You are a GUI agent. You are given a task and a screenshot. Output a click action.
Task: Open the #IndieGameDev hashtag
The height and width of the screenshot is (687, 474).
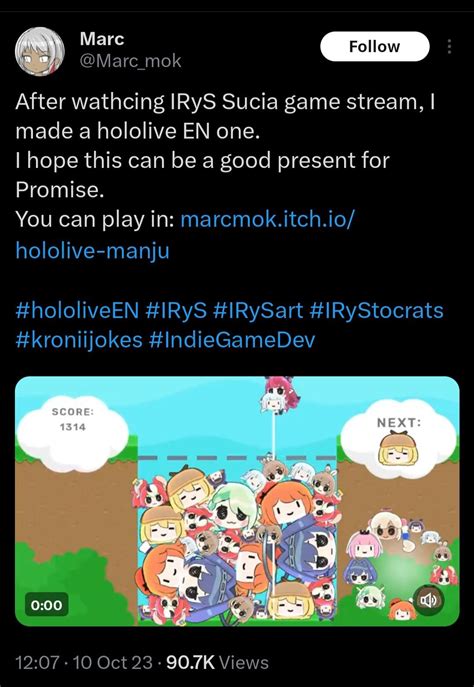(x=232, y=340)
